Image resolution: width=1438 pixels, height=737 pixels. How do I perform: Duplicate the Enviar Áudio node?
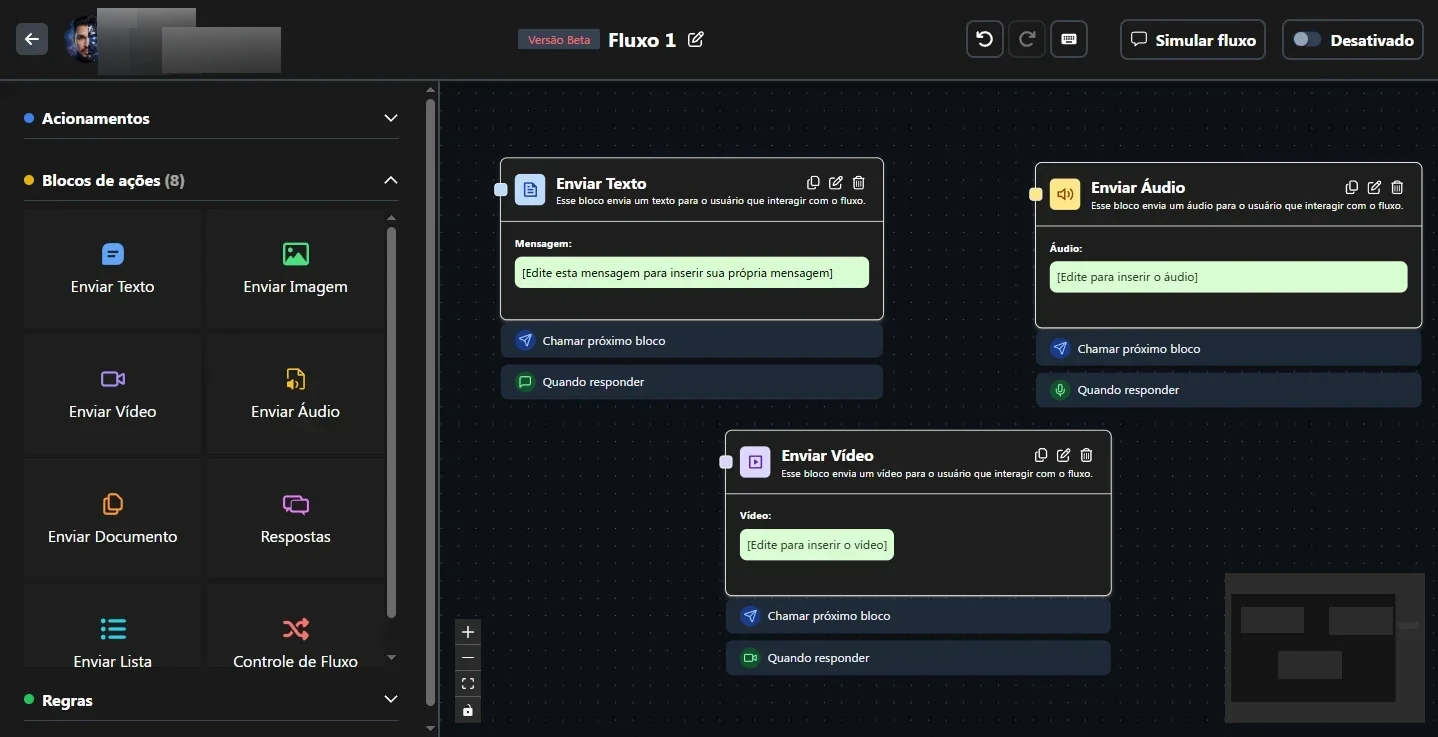click(1352, 187)
